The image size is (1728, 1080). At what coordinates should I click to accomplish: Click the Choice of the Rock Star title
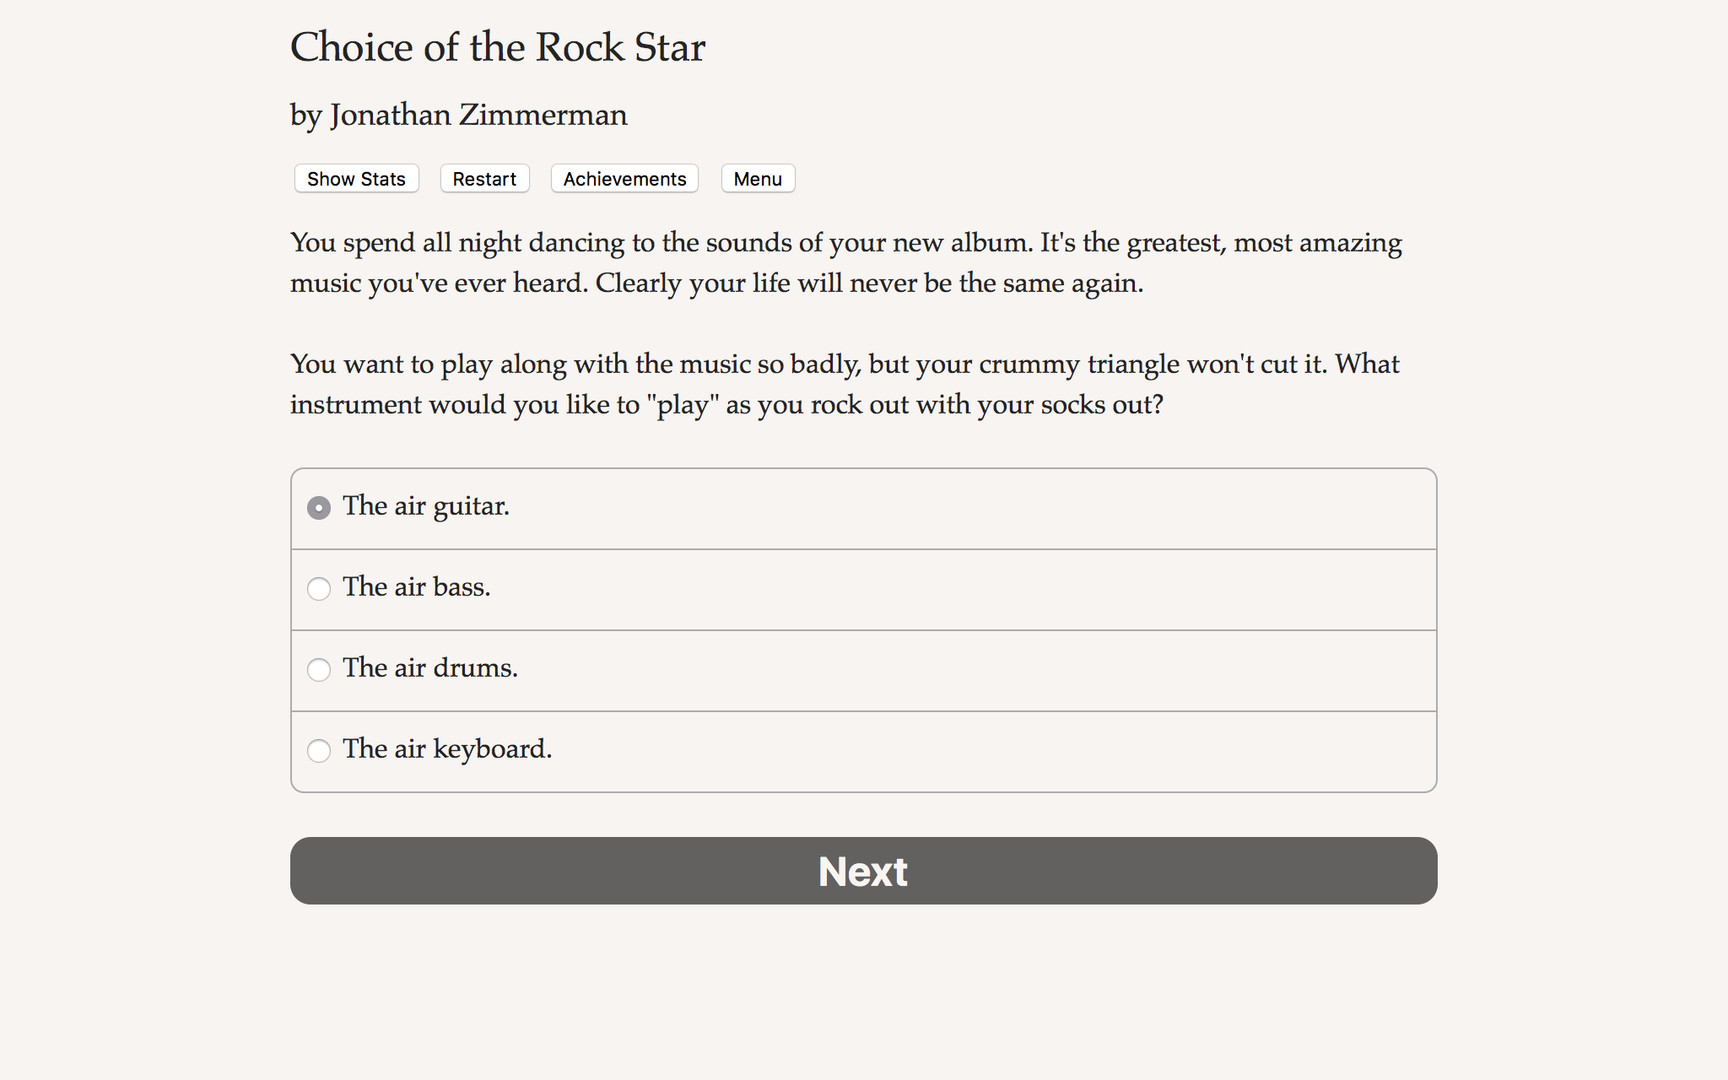[497, 47]
